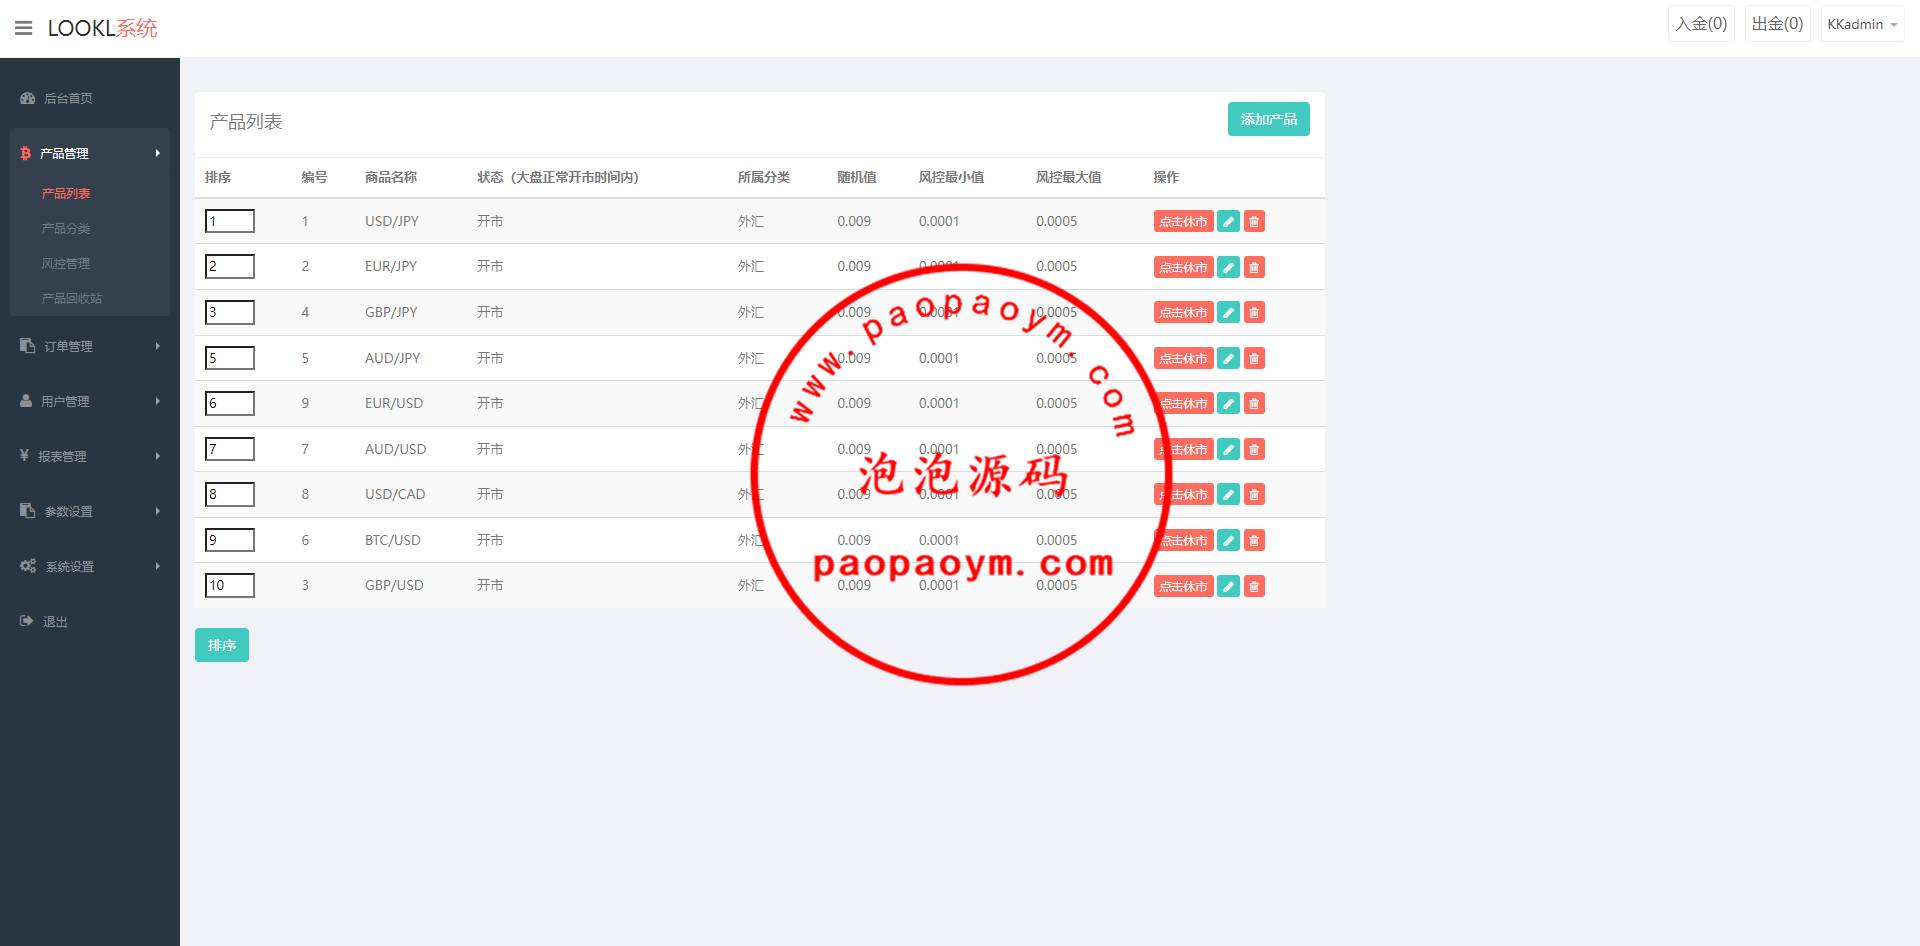Viewport: 1920px width, 946px height.
Task: Edit the BTC/USD product with pencil icon
Action: click(1228, 541)
